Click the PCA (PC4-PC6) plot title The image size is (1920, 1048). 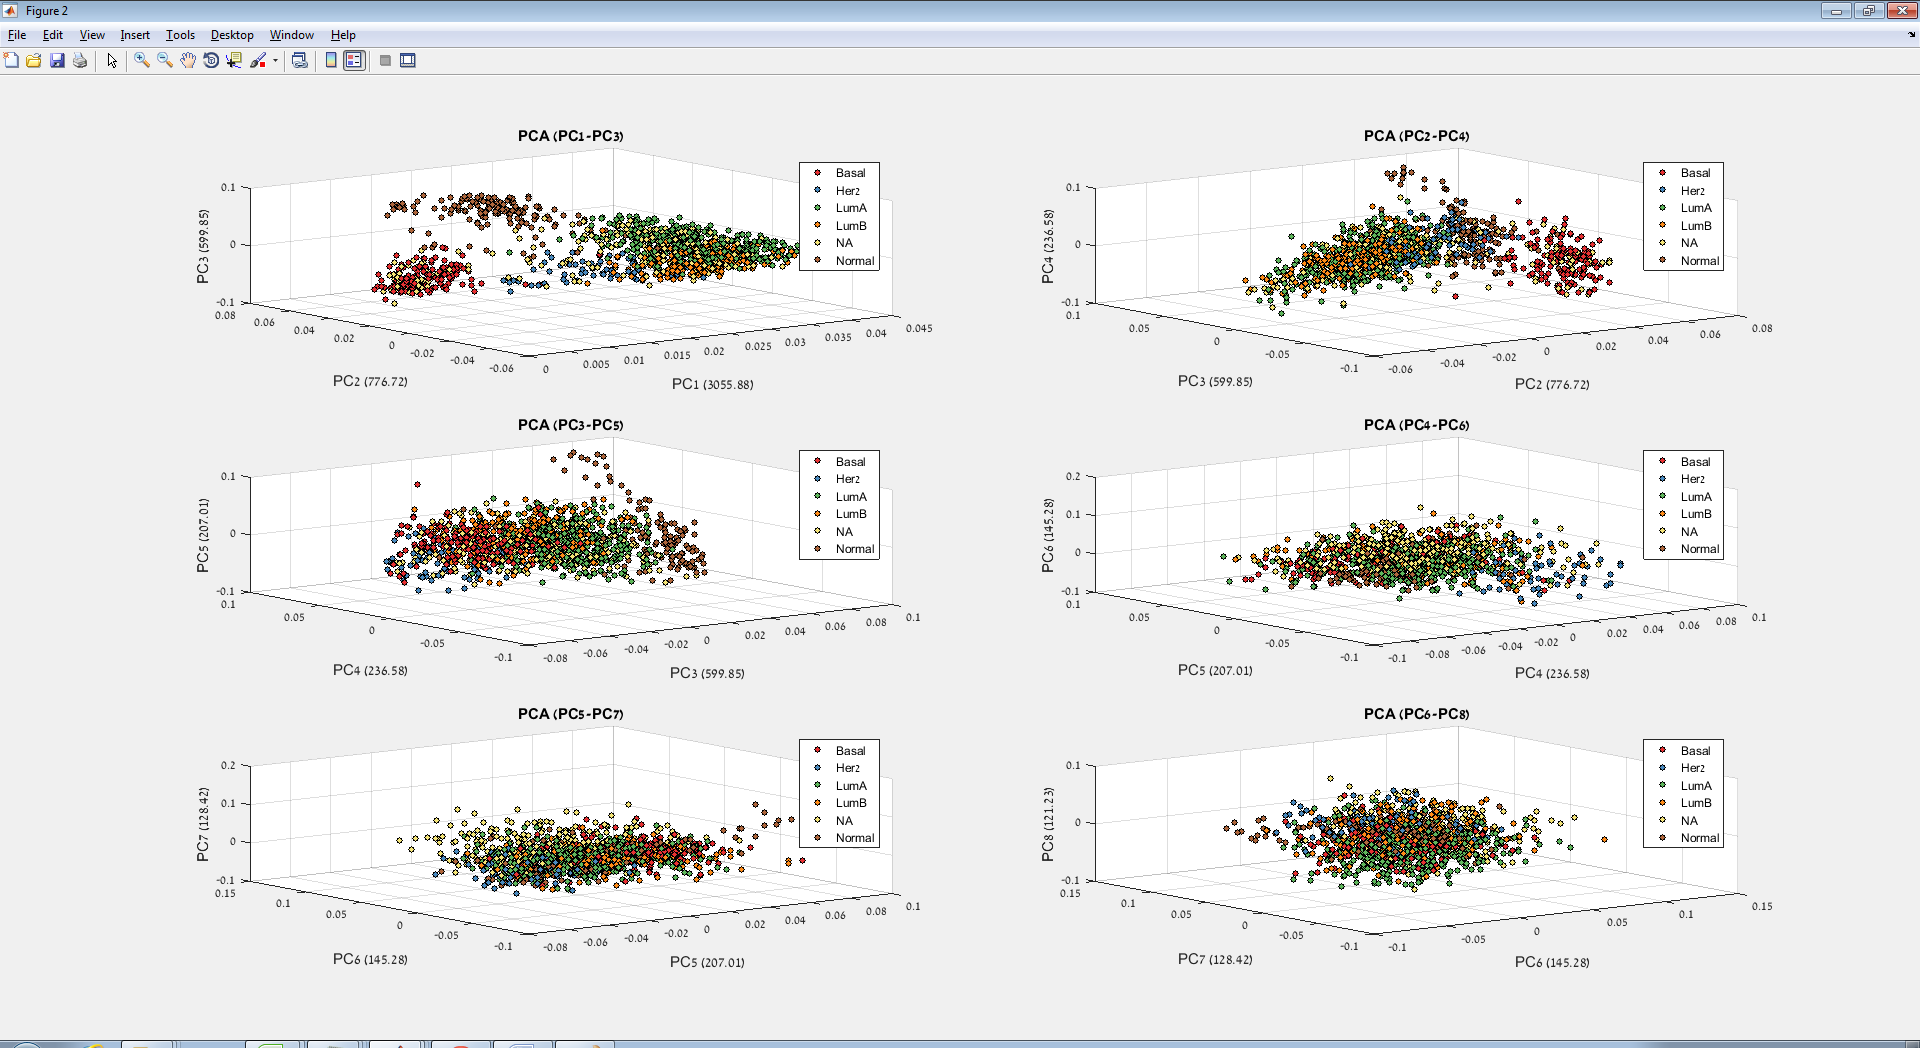click(1416, 425)
